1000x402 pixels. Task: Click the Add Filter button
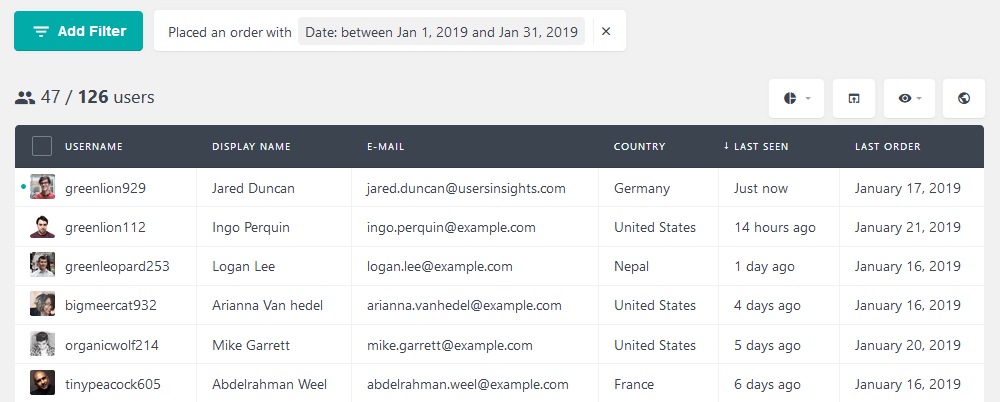79,31
